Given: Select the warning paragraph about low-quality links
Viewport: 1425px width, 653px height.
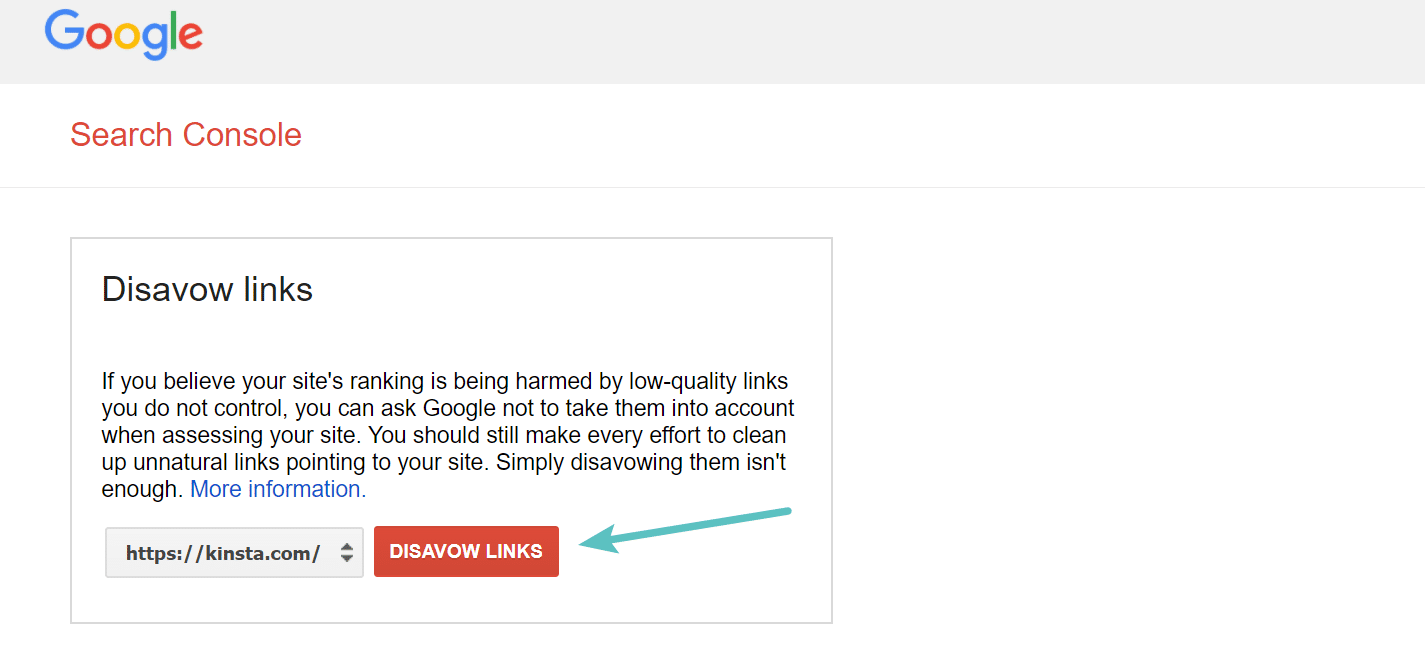Looking at the screenshot, I should 447,434.
